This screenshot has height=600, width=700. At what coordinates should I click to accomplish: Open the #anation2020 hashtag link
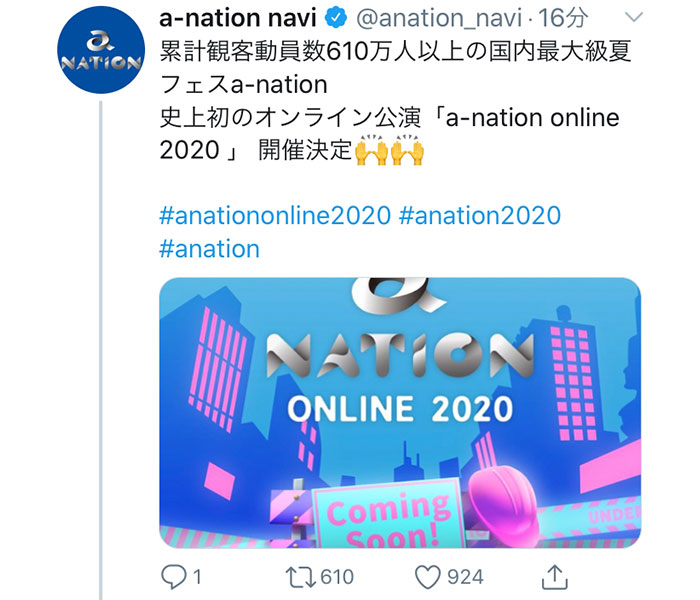(x=479, y=215)
